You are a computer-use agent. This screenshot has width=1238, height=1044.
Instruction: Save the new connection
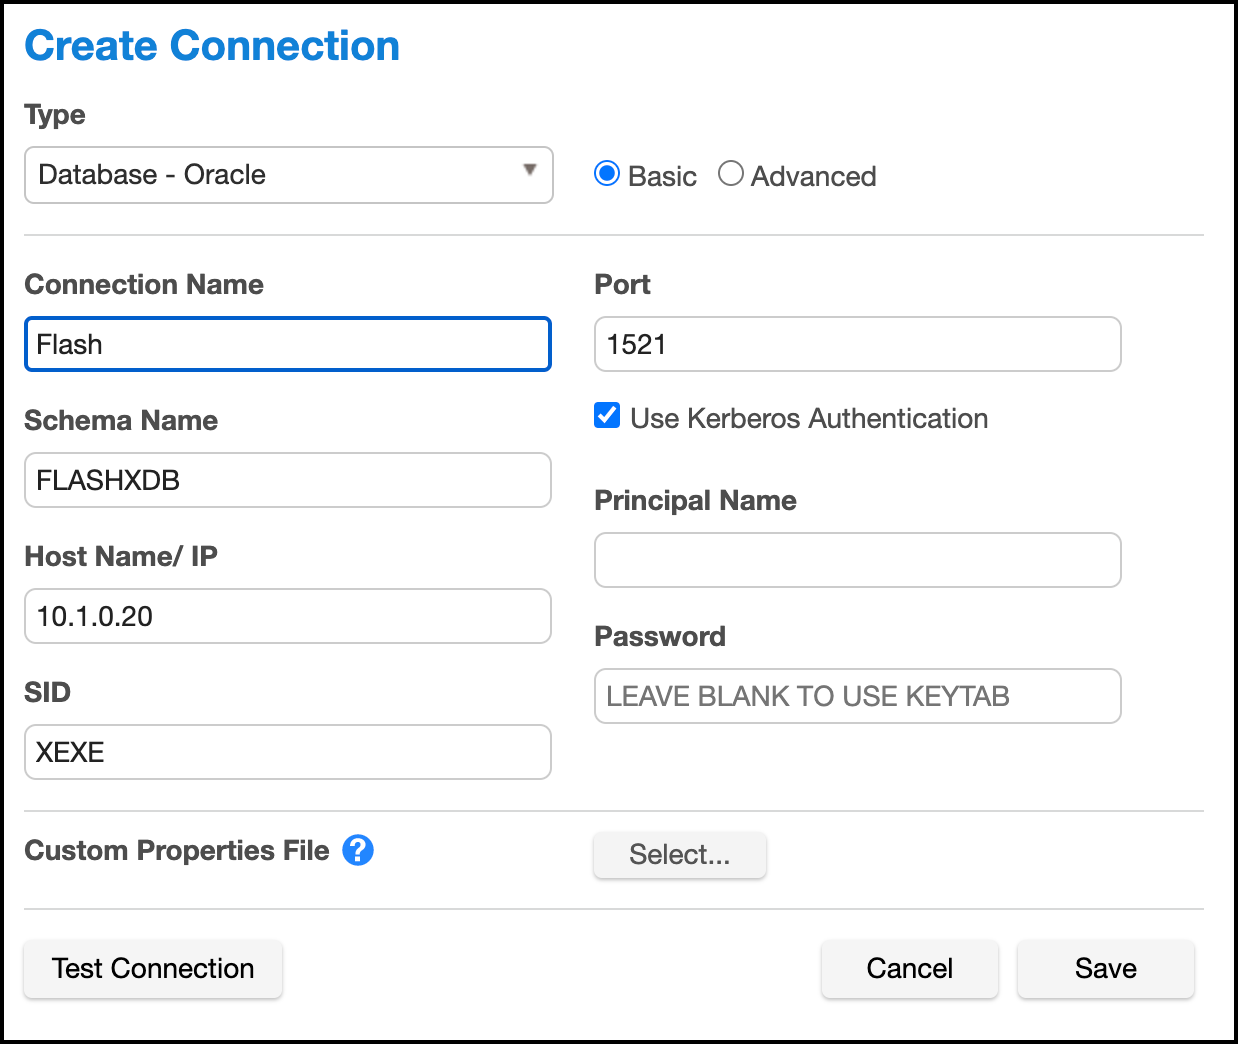pos(1105,969)
